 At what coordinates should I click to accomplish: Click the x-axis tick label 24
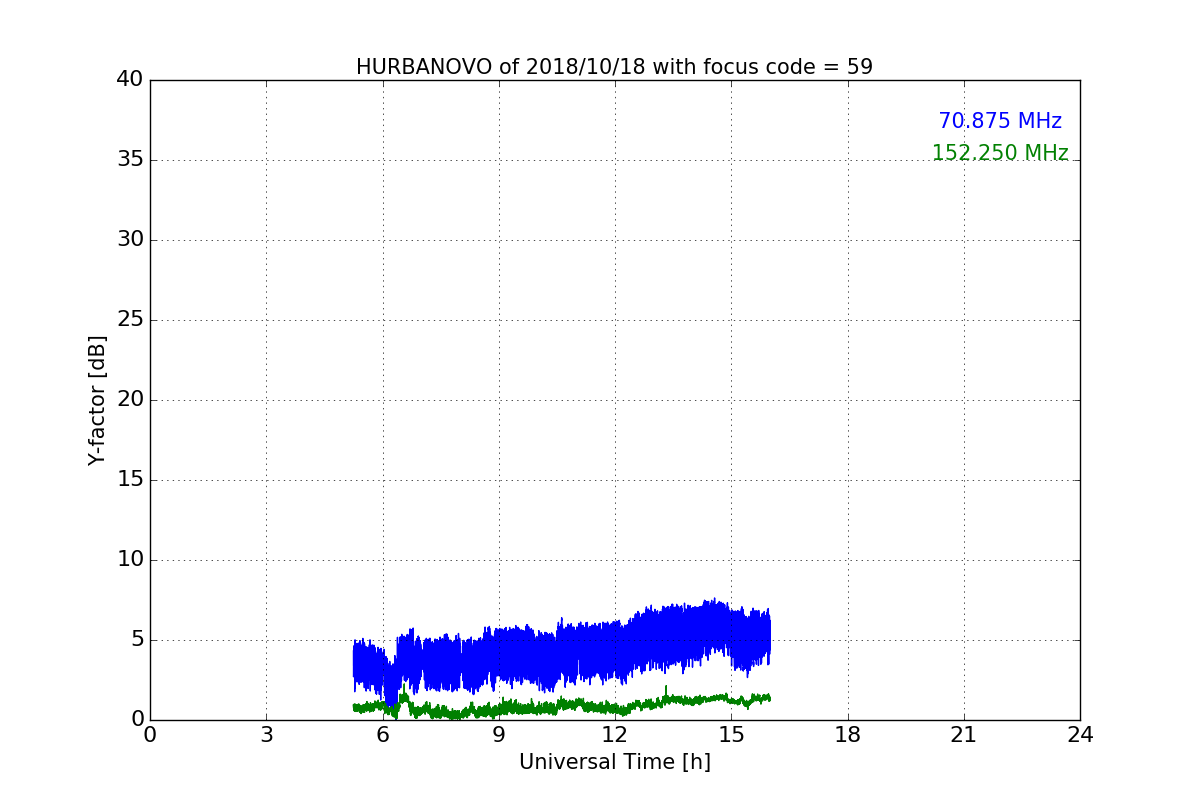click(1079, 735)
